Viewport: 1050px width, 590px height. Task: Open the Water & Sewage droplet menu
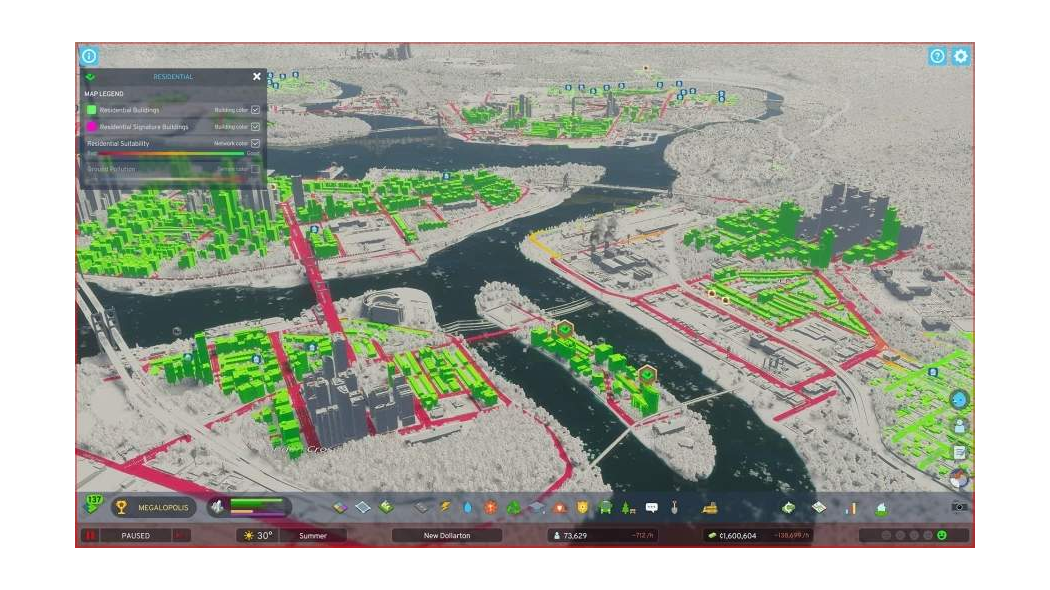point(467,508)
